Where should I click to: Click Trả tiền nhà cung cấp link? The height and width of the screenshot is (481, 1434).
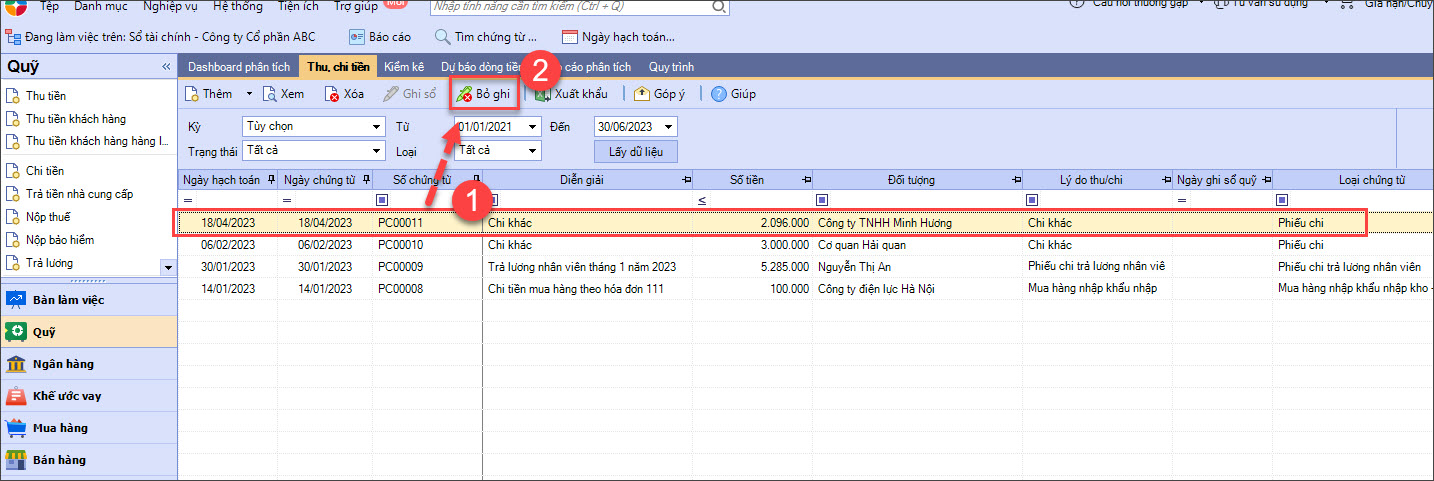coord(79,194)
